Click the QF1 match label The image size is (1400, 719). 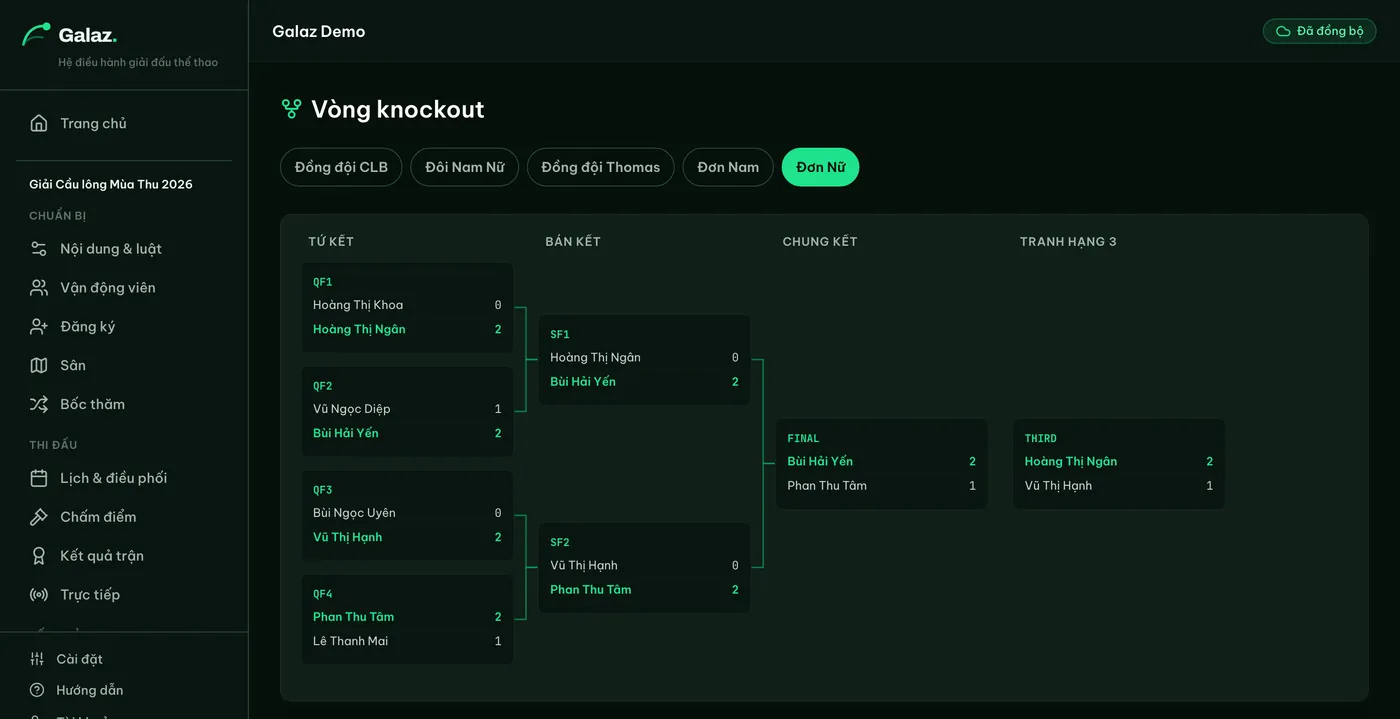point(323,282)
